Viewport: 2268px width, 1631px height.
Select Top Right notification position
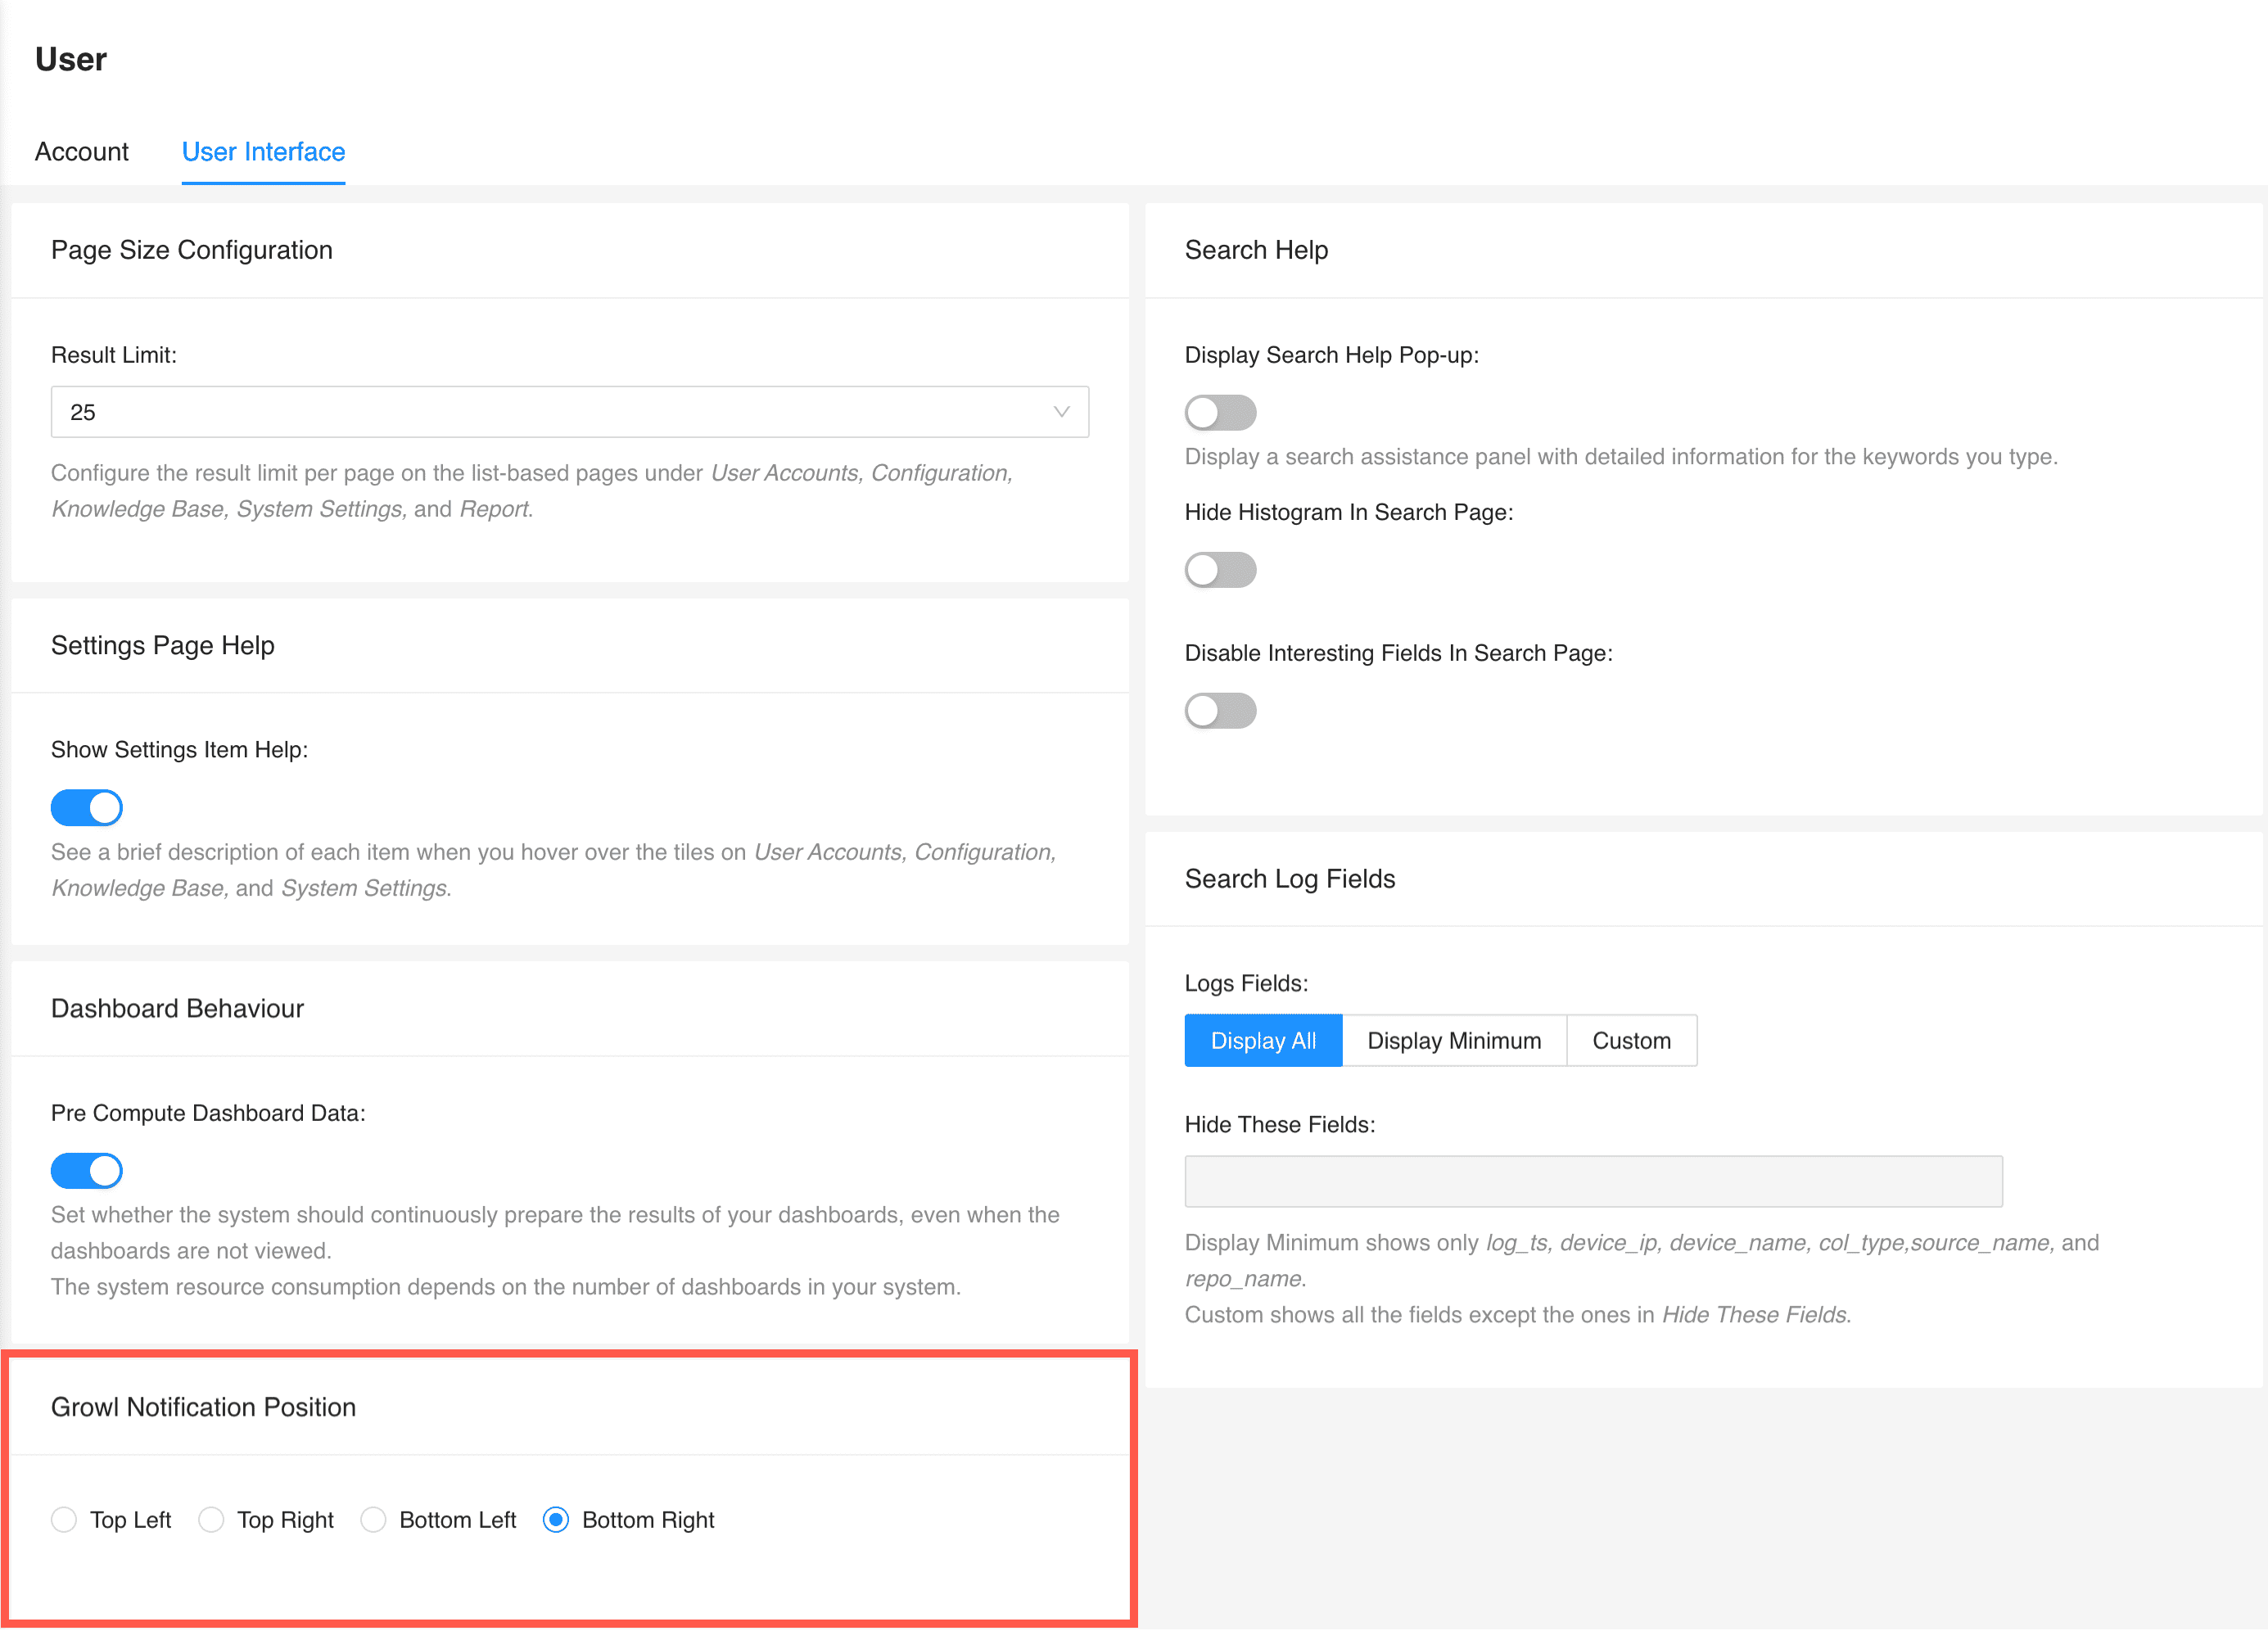211,1519
